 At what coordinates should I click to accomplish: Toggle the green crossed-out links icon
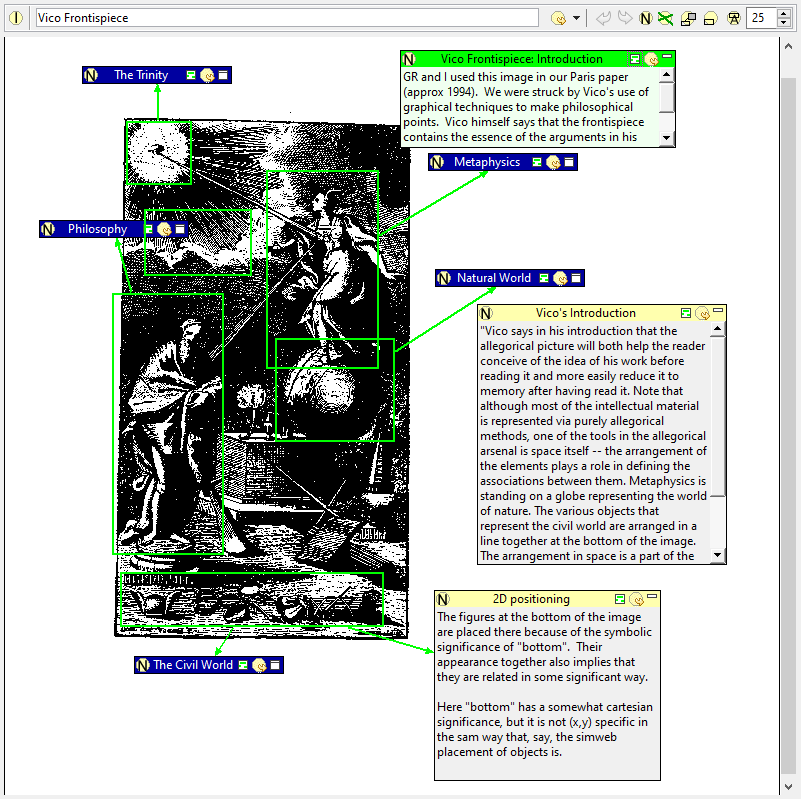click(x=665, y=18)
